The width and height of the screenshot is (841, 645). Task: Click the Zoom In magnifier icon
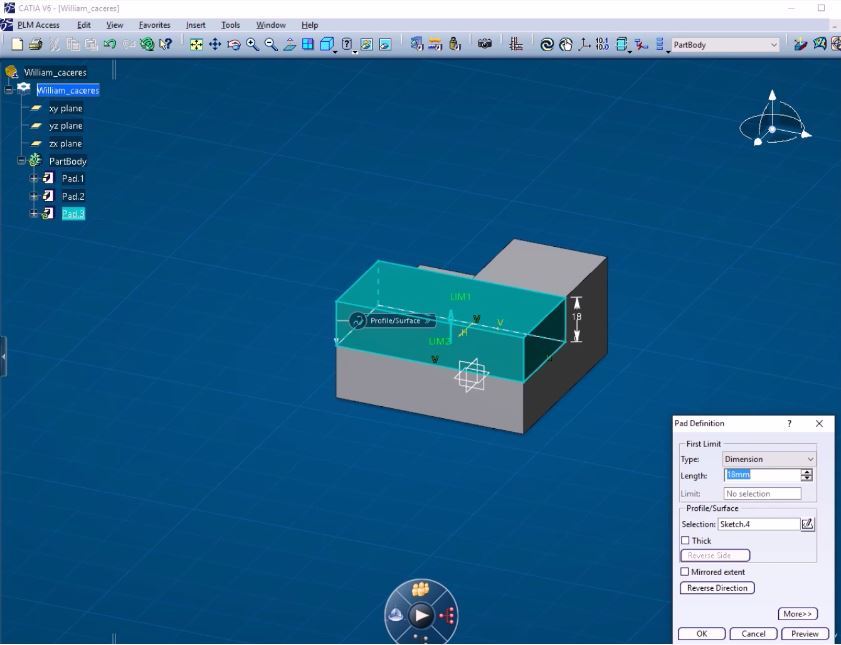(253, 45)
